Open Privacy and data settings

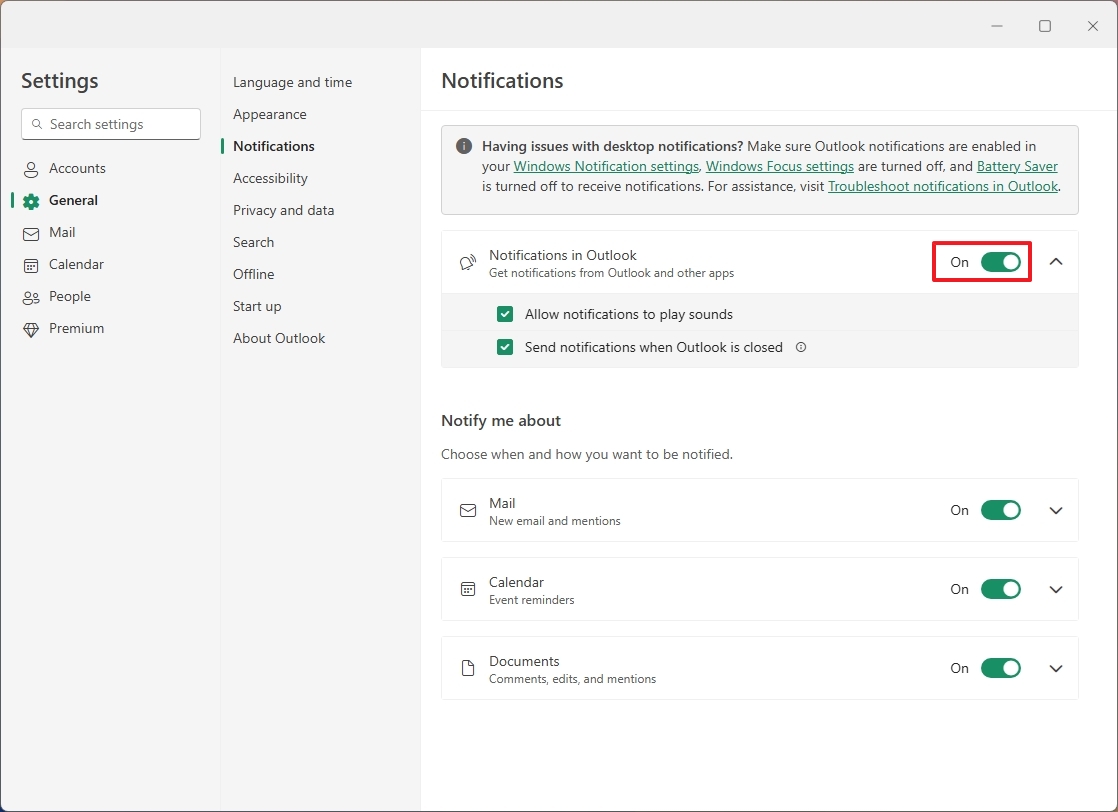pyautogui.click(x=284, y=210)
